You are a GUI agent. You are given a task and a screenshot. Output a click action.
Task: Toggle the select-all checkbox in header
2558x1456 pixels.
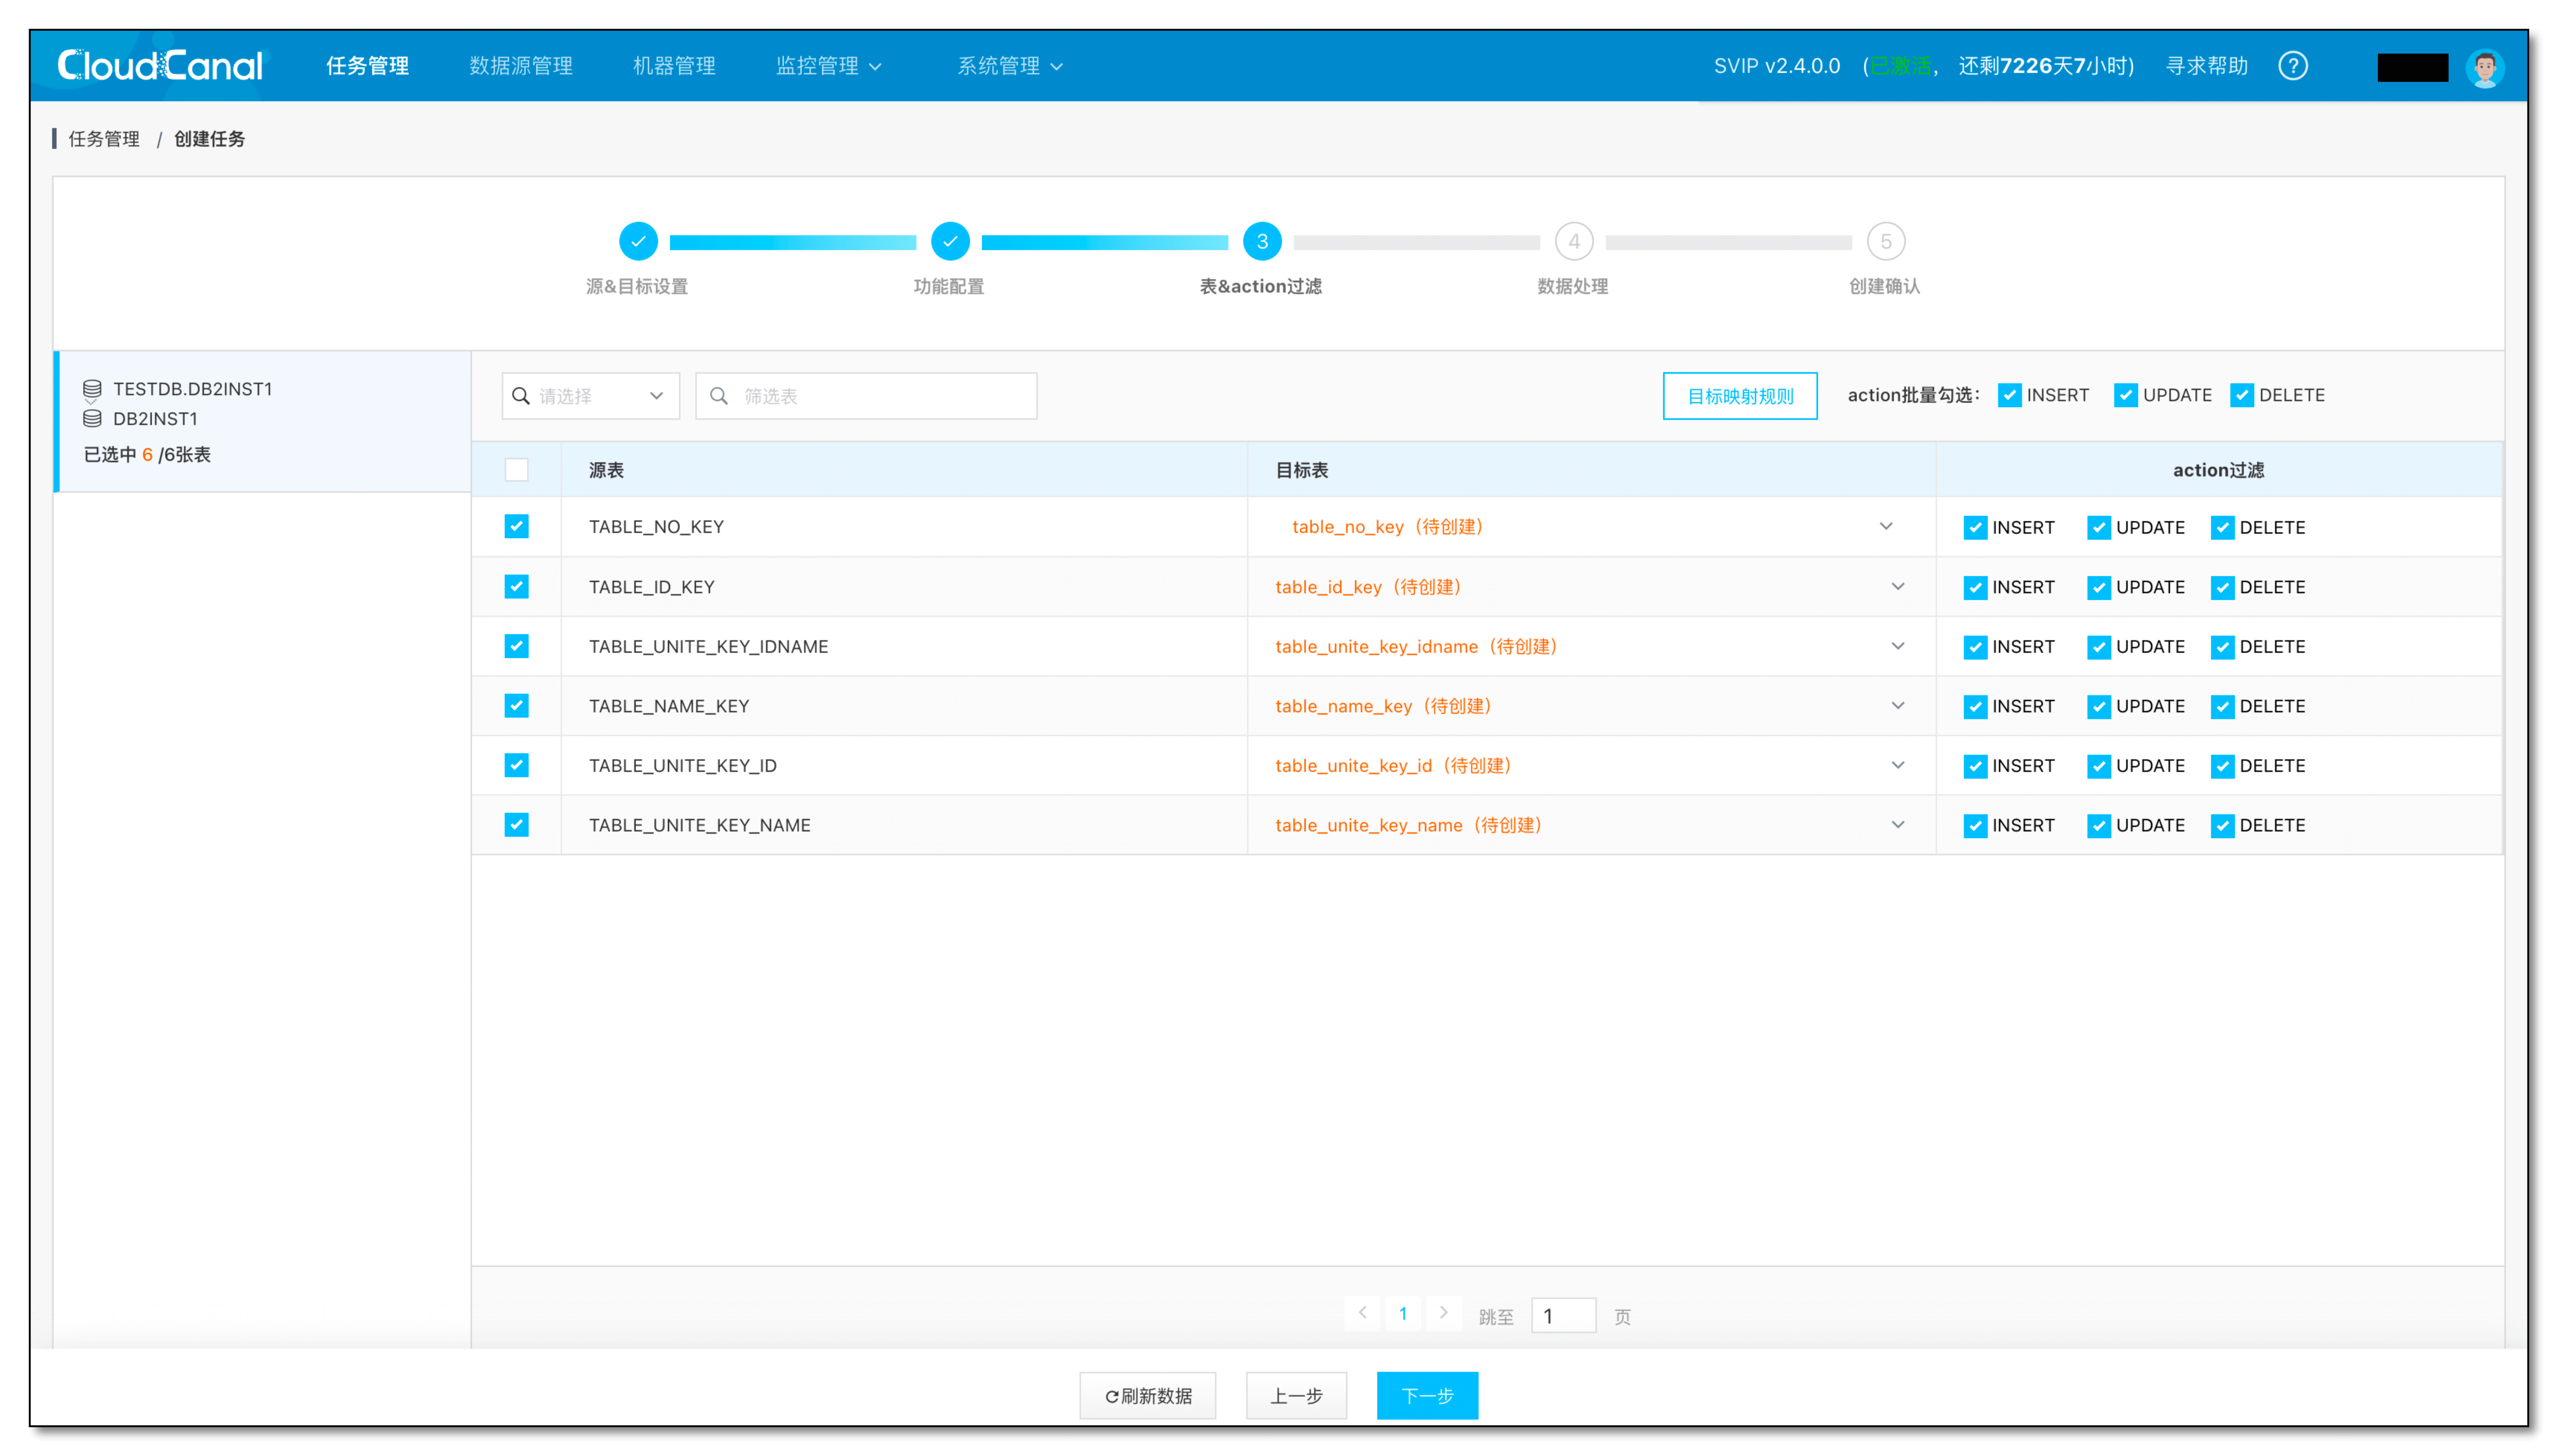point(516,470)
